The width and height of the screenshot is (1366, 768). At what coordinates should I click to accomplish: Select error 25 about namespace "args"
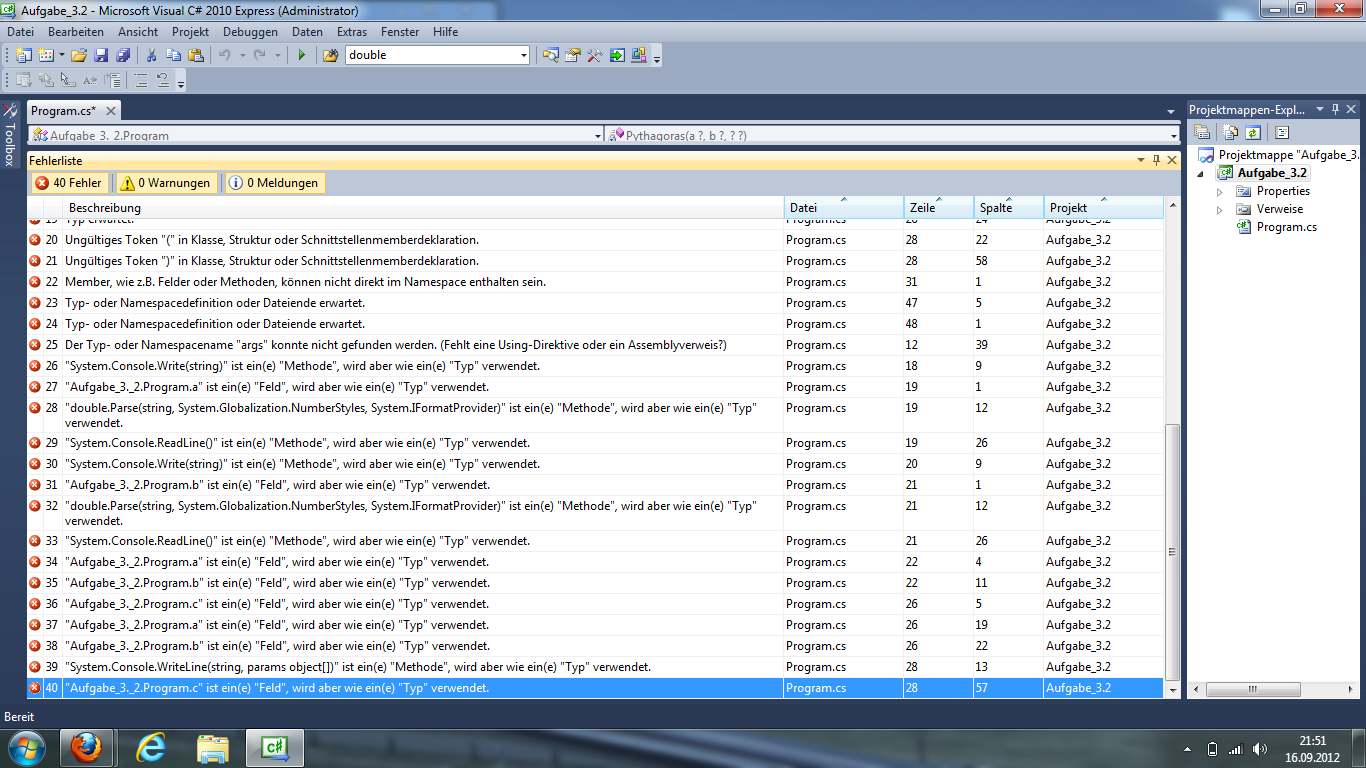595,345
